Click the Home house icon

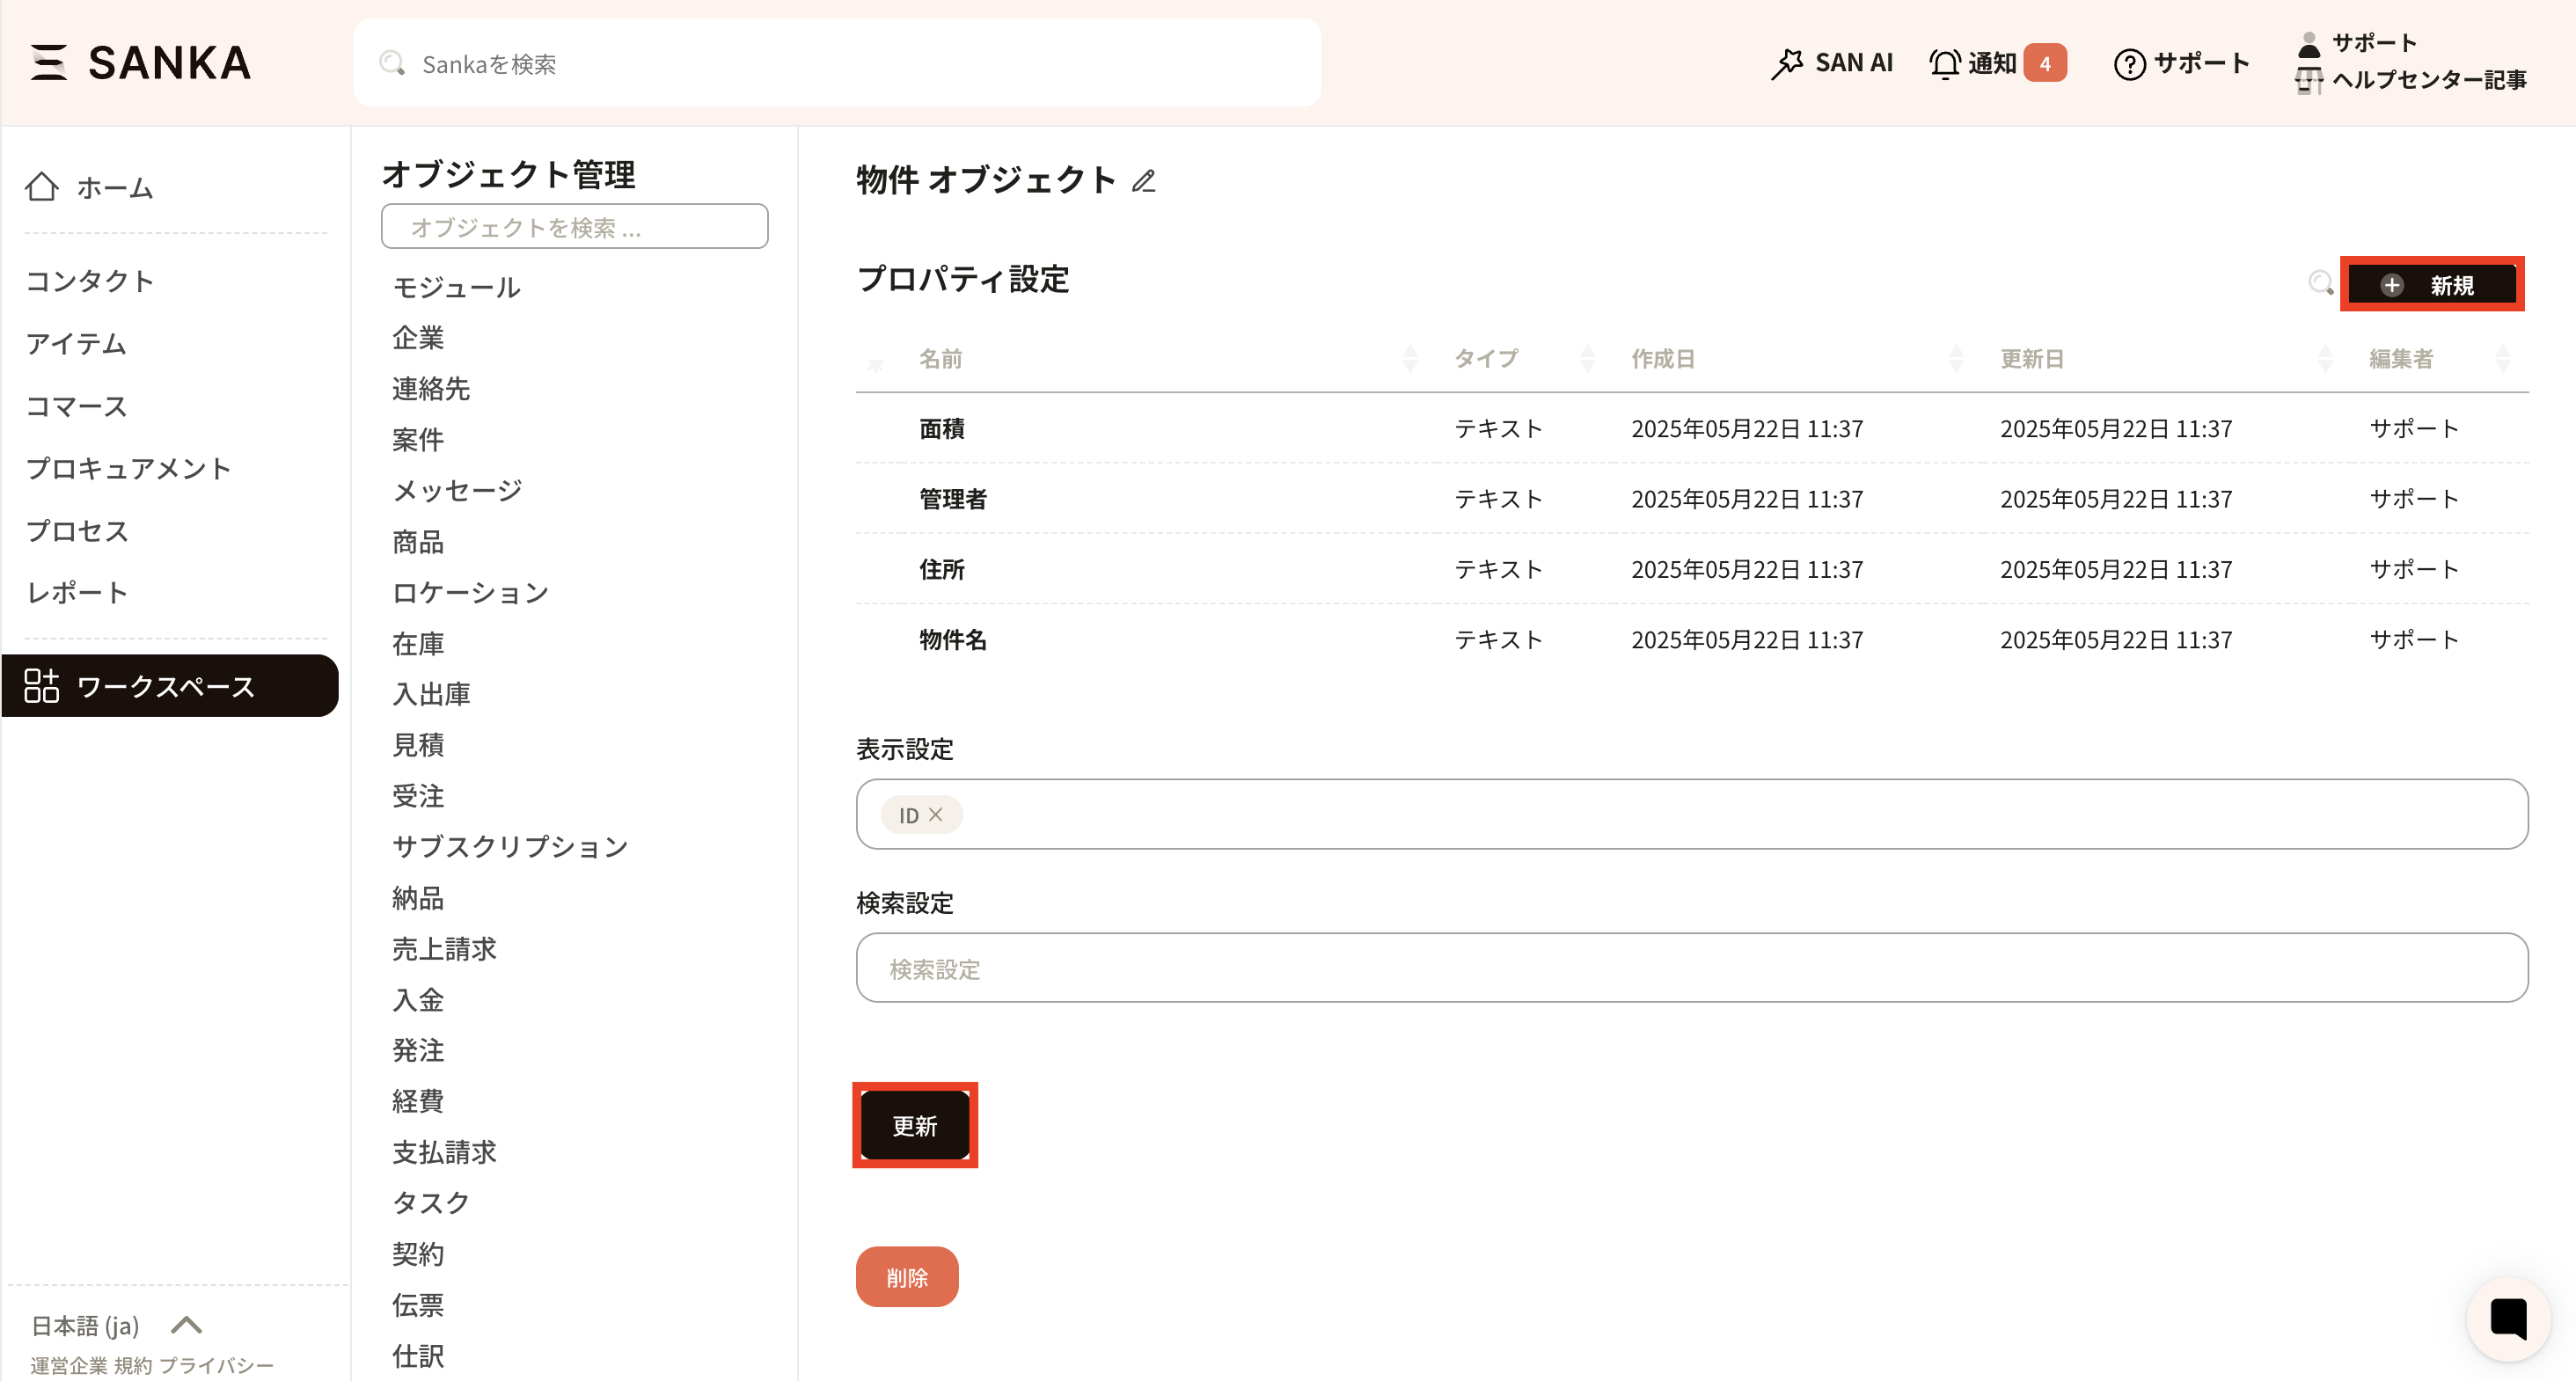[42, 187]
